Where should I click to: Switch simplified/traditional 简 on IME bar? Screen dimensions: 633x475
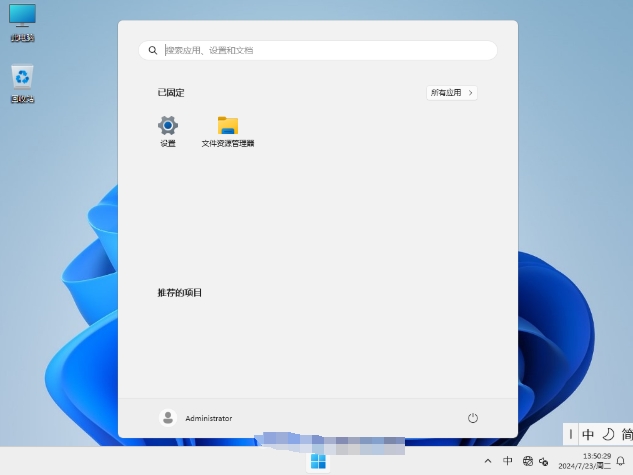tap(626, 435)
